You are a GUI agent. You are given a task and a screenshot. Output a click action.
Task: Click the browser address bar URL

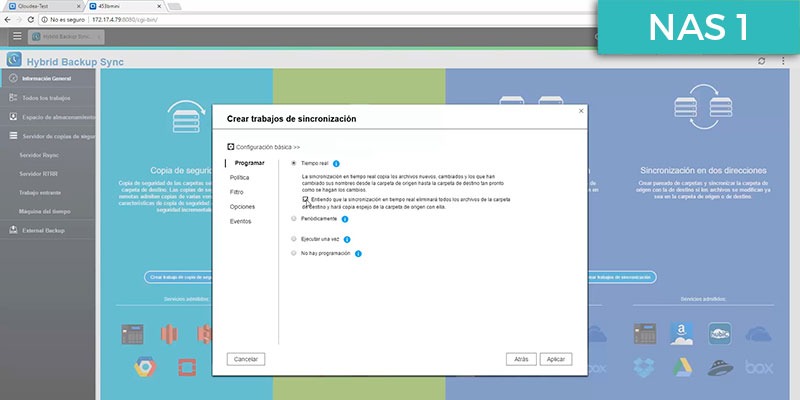(x=125, y=20)
